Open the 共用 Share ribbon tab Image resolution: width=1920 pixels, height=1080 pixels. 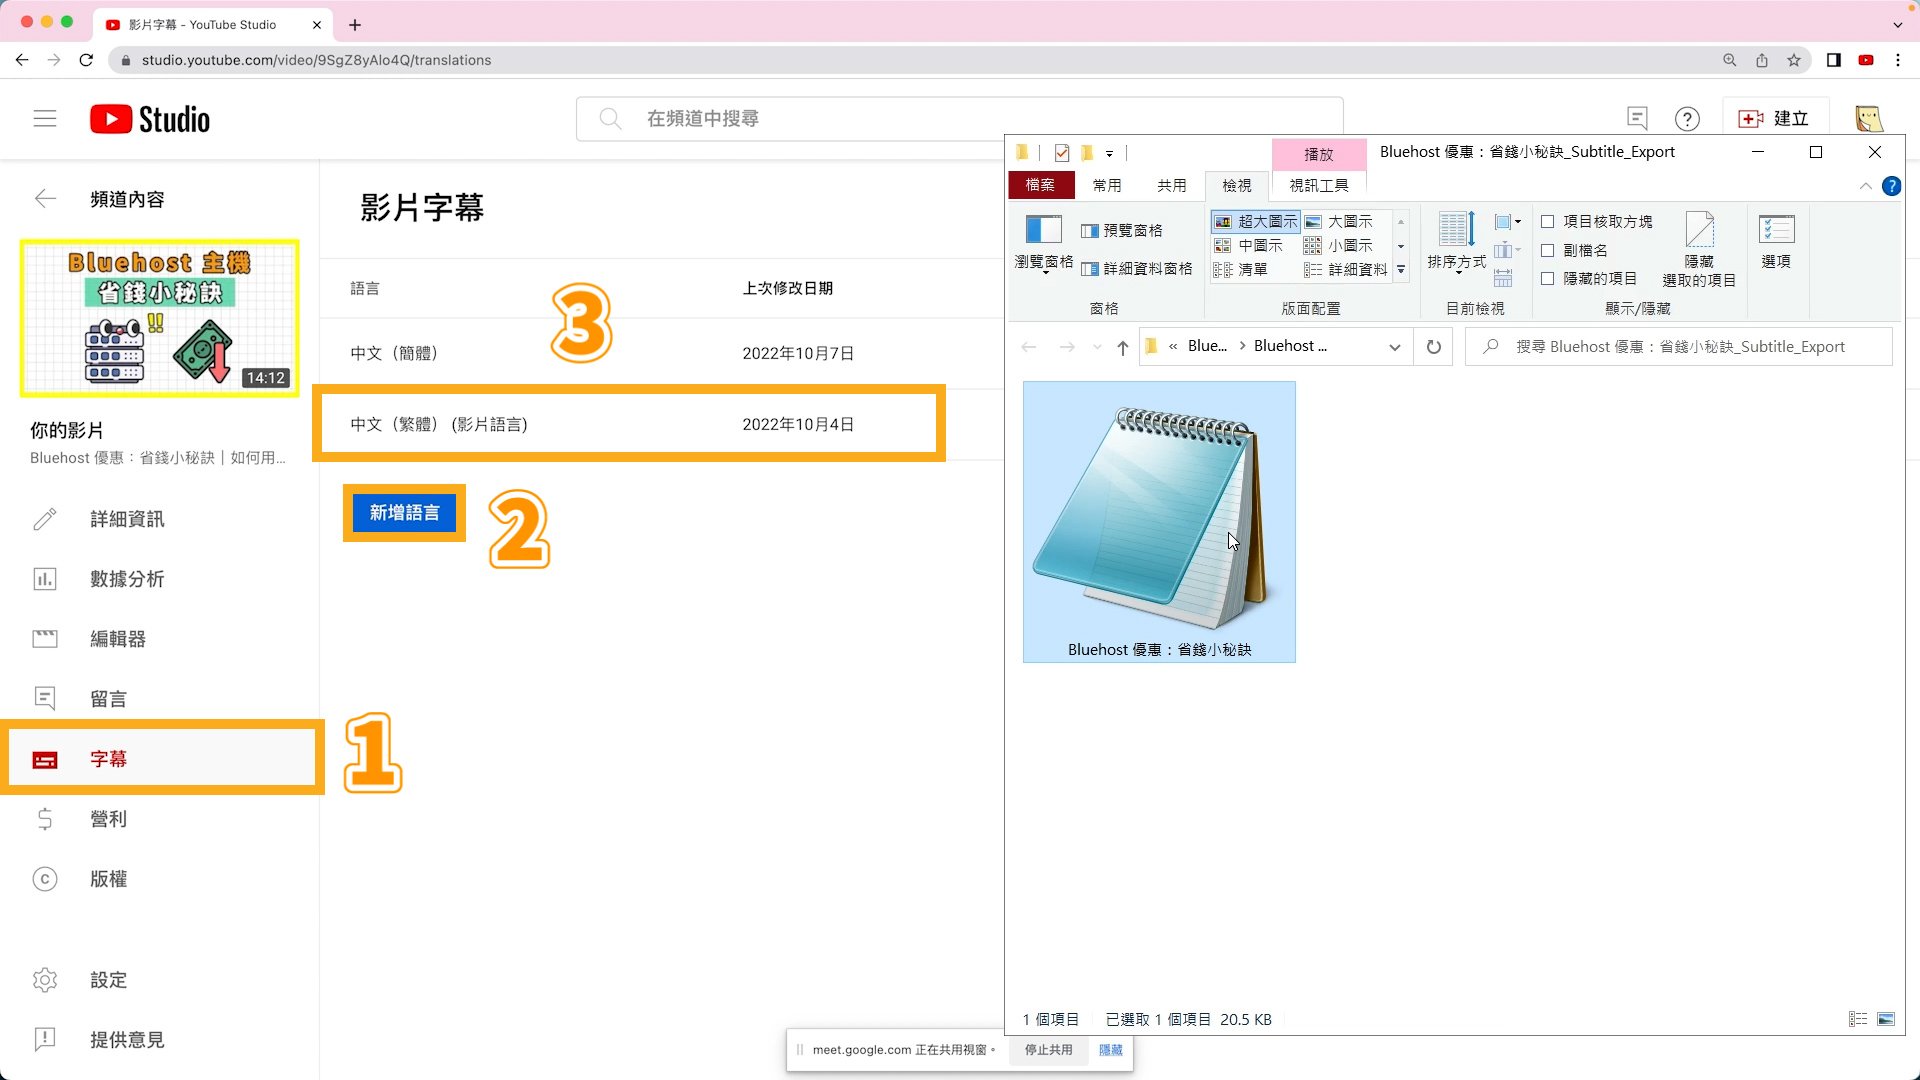click(1172, 185)
